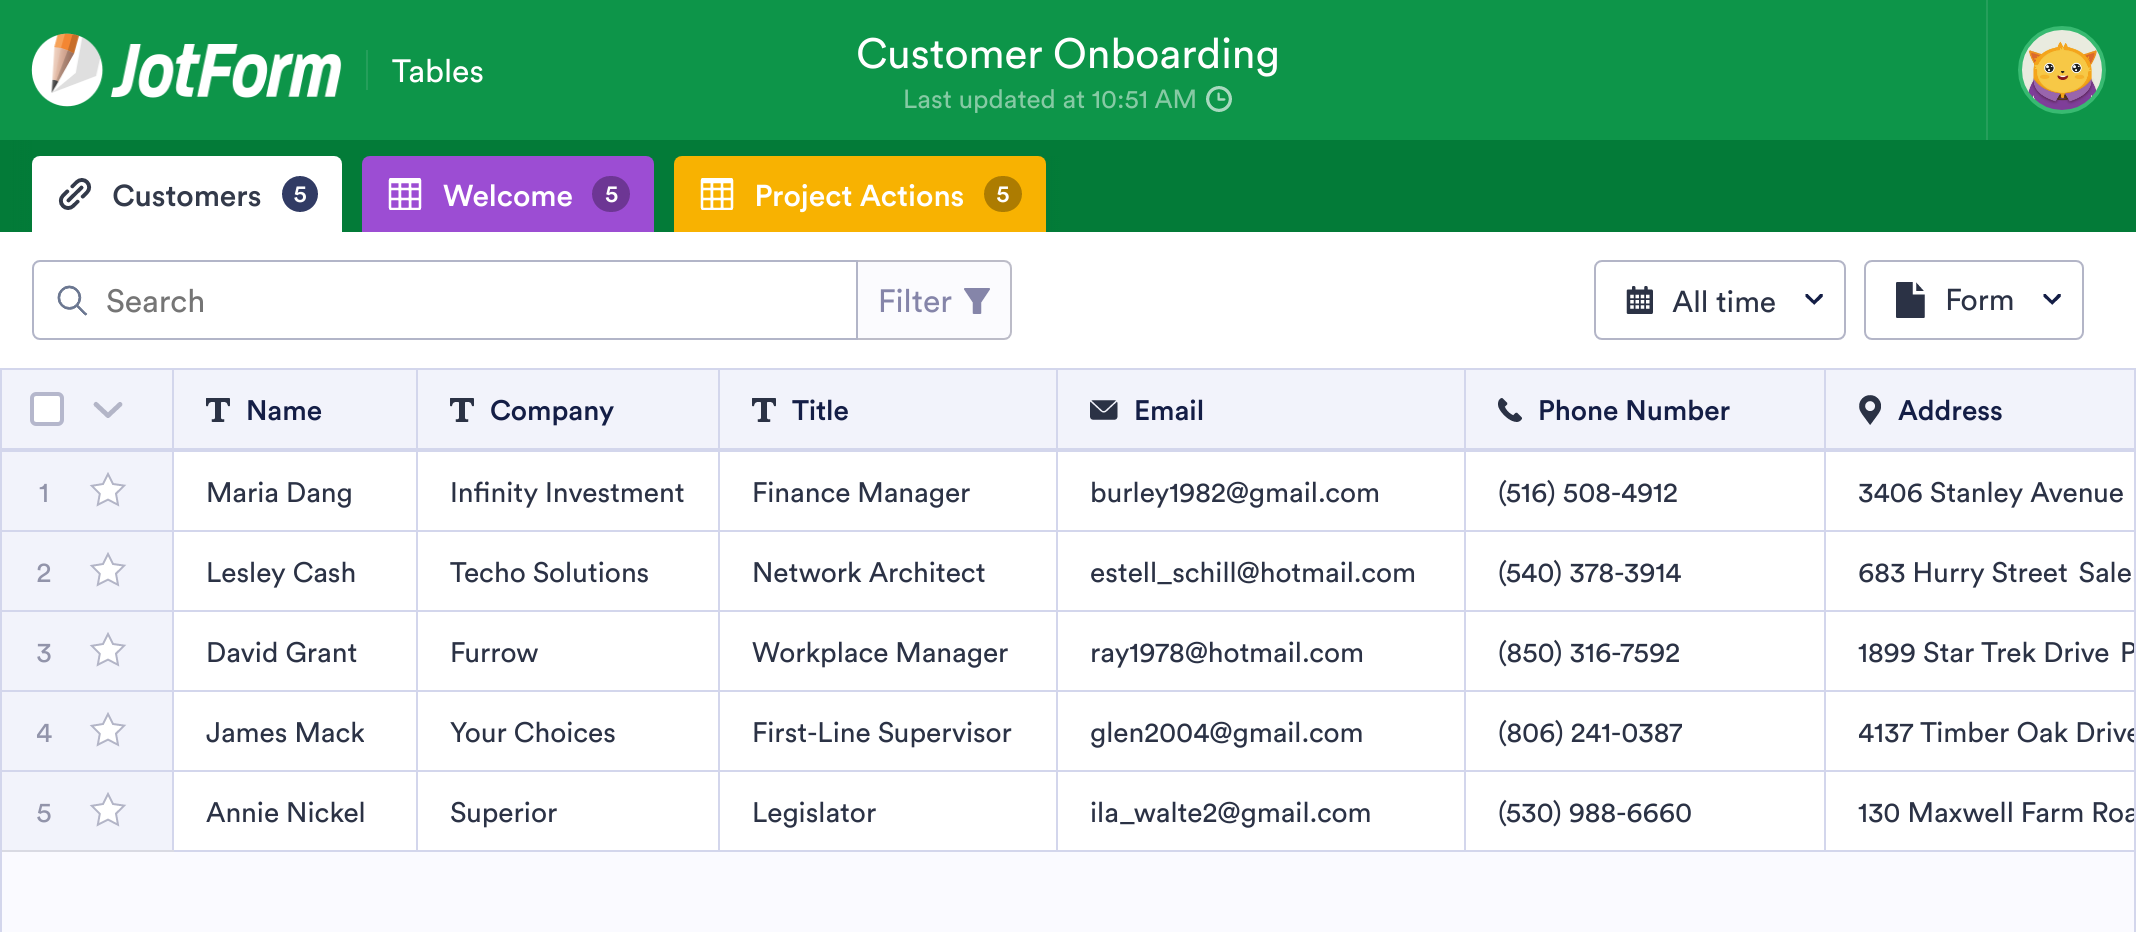Click the Phone Number column phone icon
This screenshot has height=932, width=2136.
point(1509,410)
